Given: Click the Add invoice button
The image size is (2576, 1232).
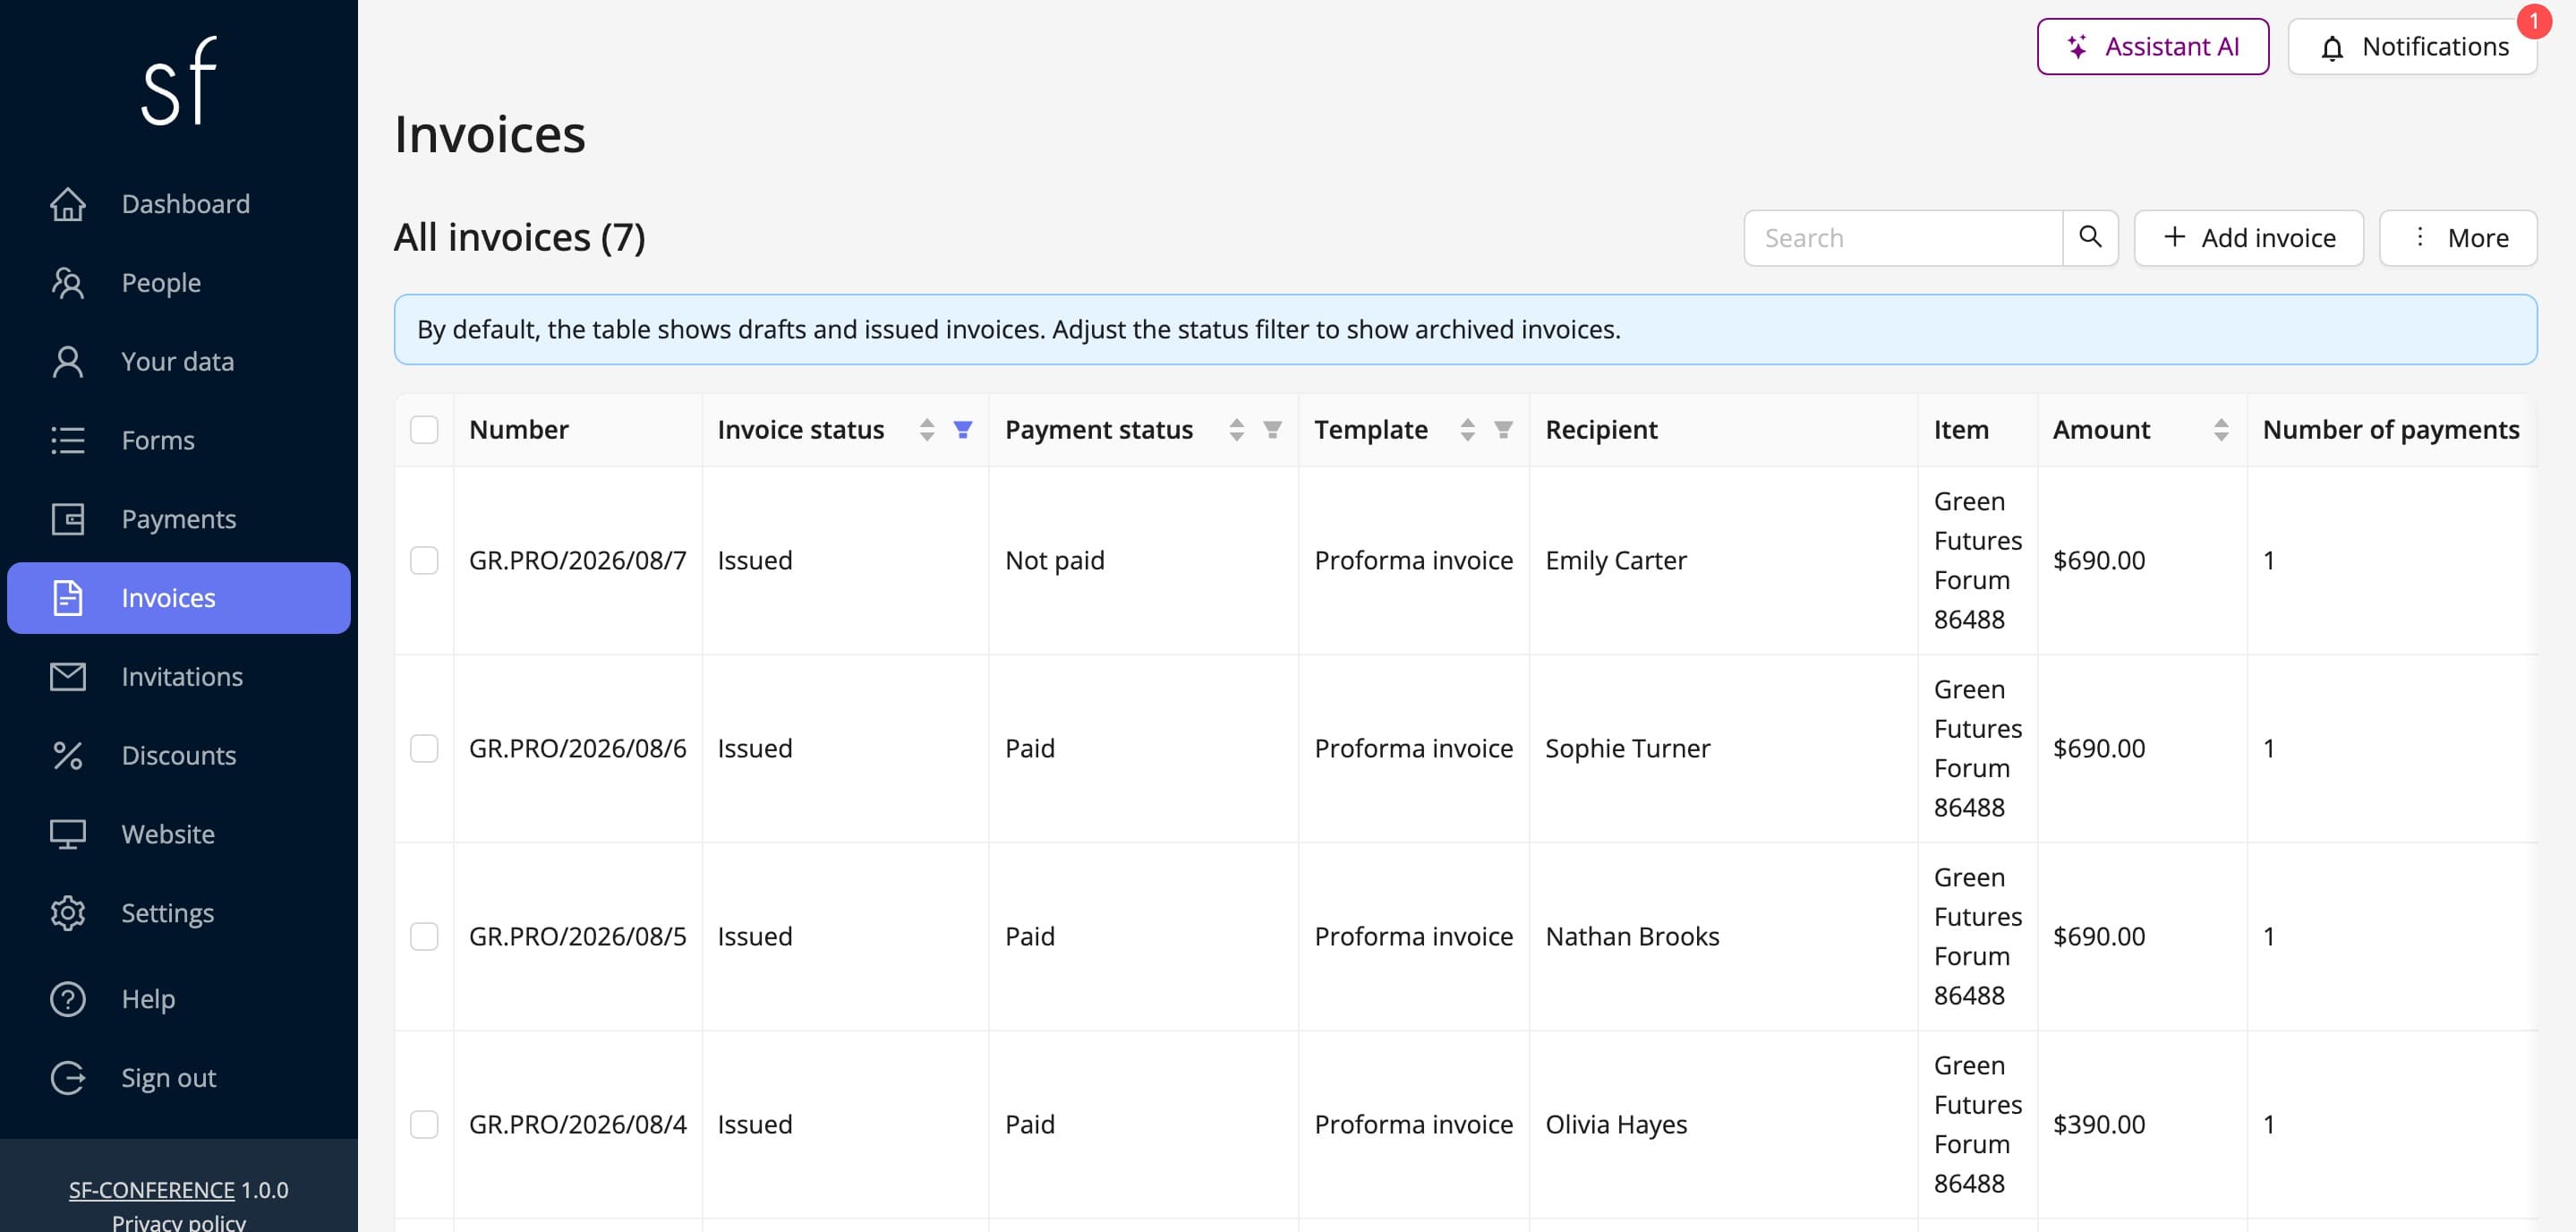Looking at the screenshot, I should tap(2248, 237).
